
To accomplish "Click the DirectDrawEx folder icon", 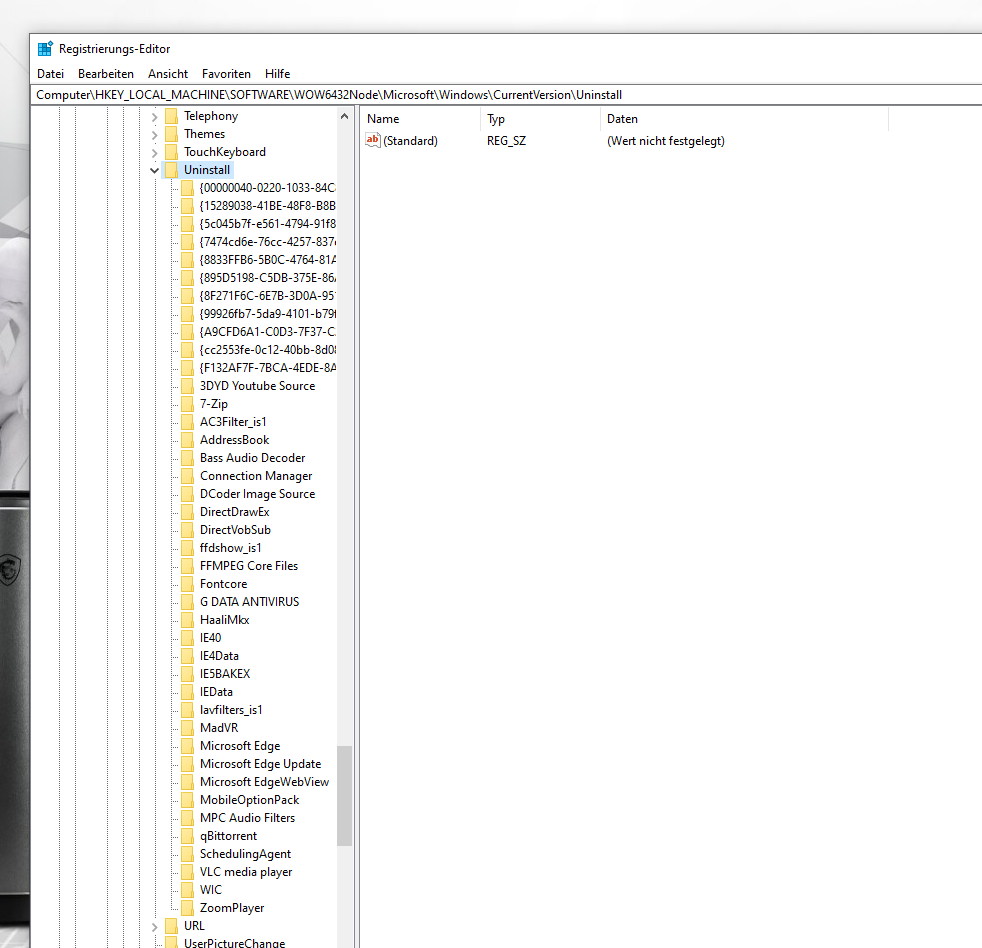I will pos(187,512).
